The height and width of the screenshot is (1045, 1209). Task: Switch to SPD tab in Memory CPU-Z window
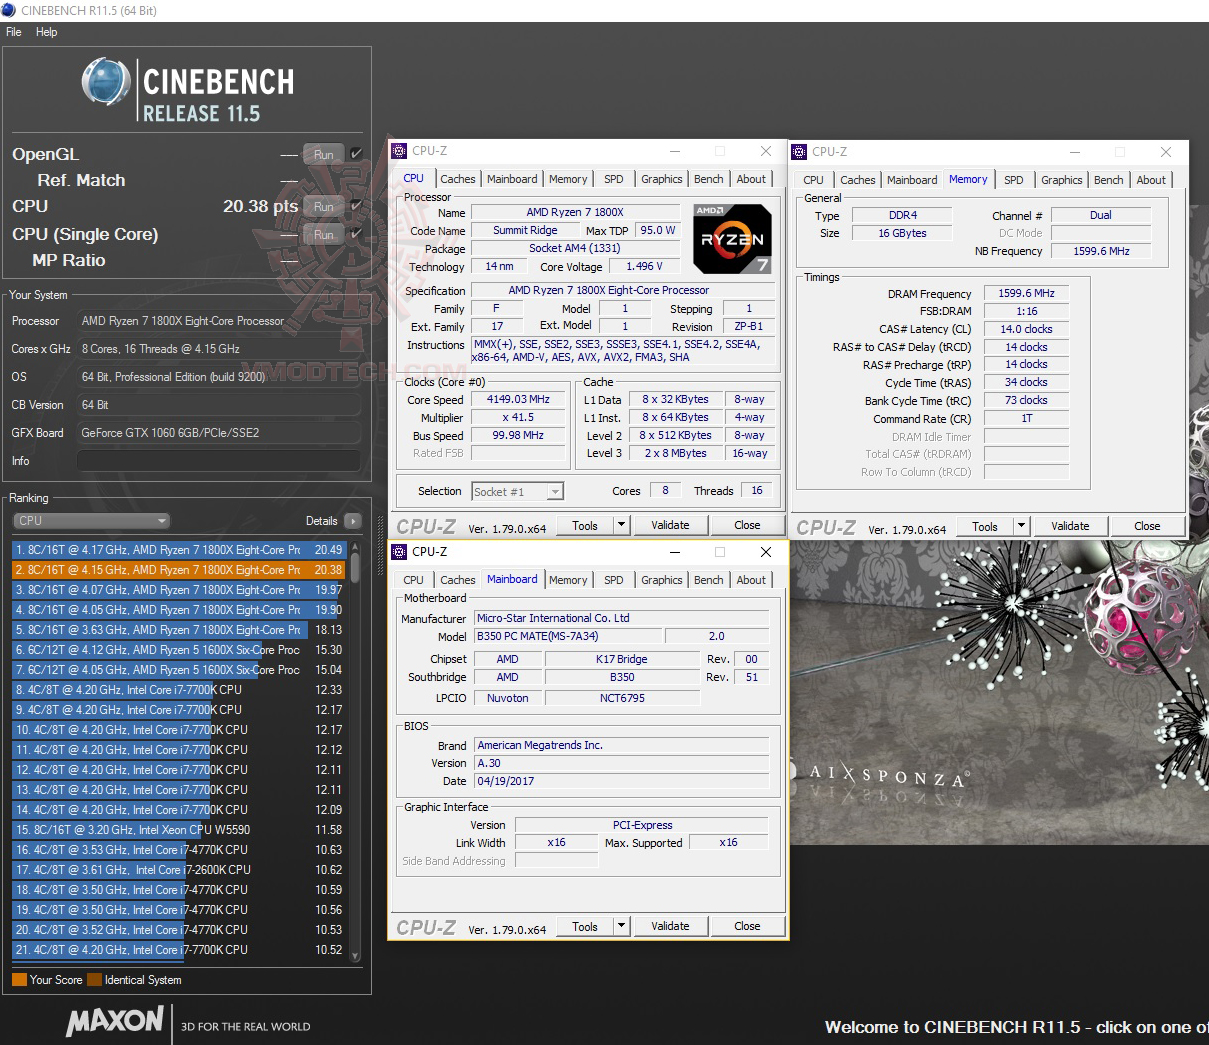pos(1014,180)
